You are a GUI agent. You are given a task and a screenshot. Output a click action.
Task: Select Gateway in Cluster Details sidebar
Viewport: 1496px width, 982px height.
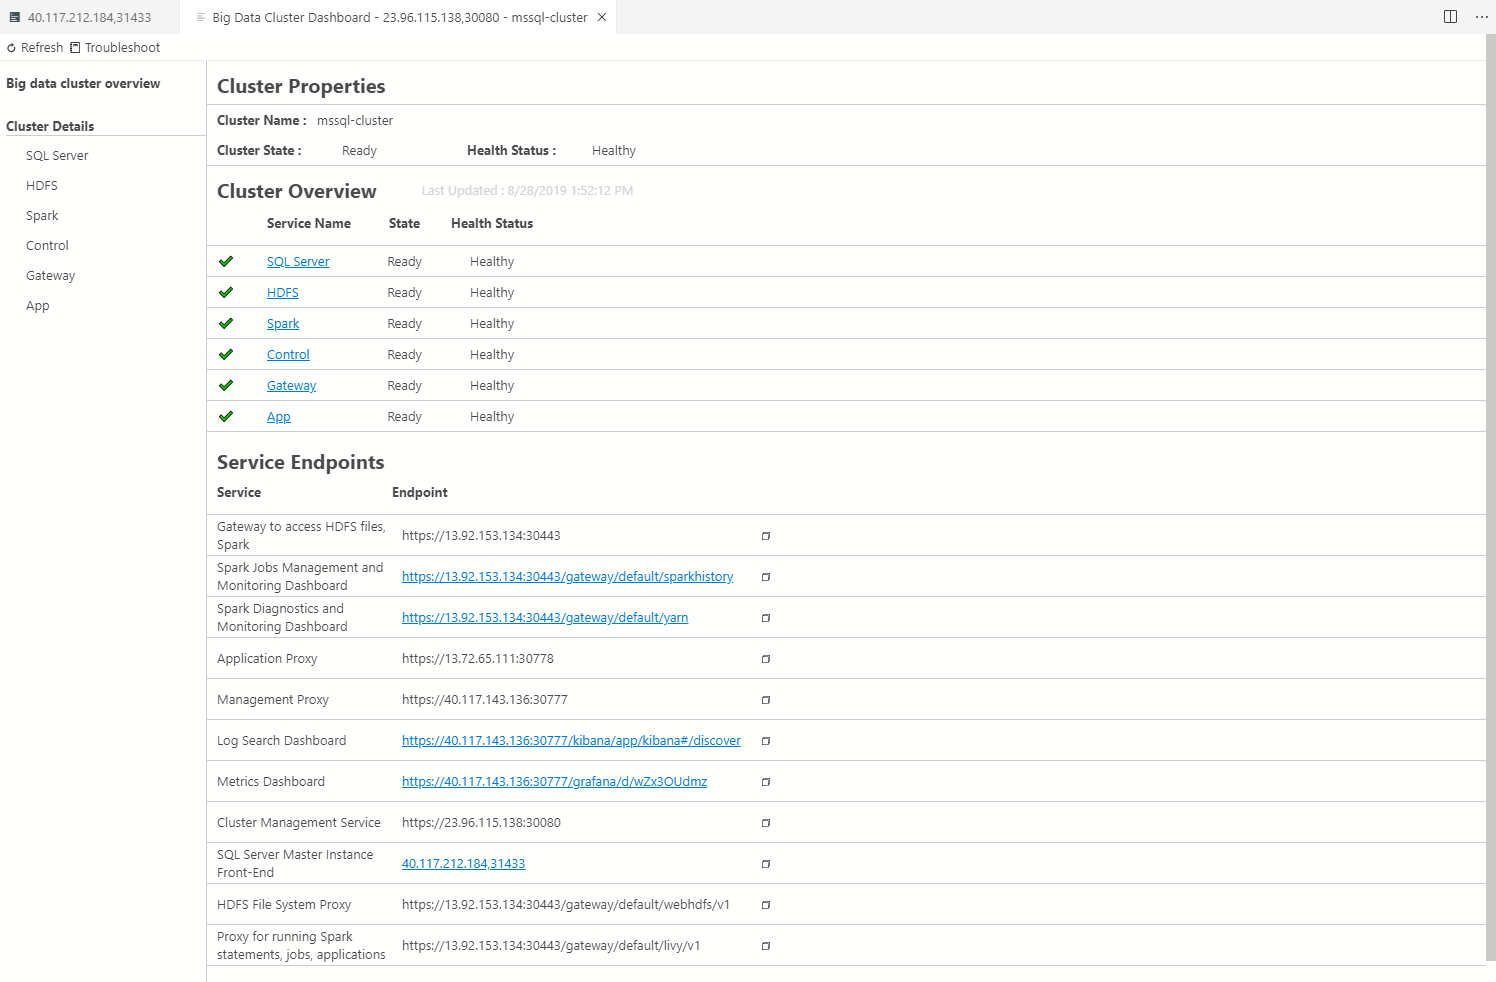click(50, 276)
